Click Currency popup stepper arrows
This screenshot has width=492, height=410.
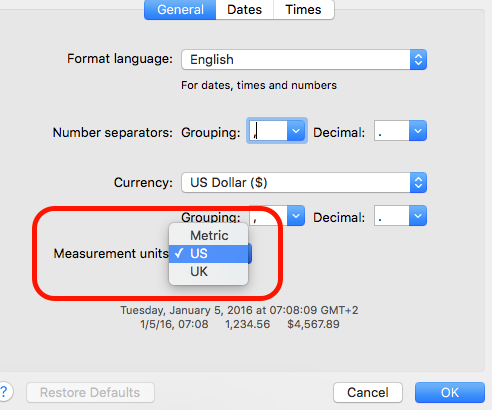(418, 183)
